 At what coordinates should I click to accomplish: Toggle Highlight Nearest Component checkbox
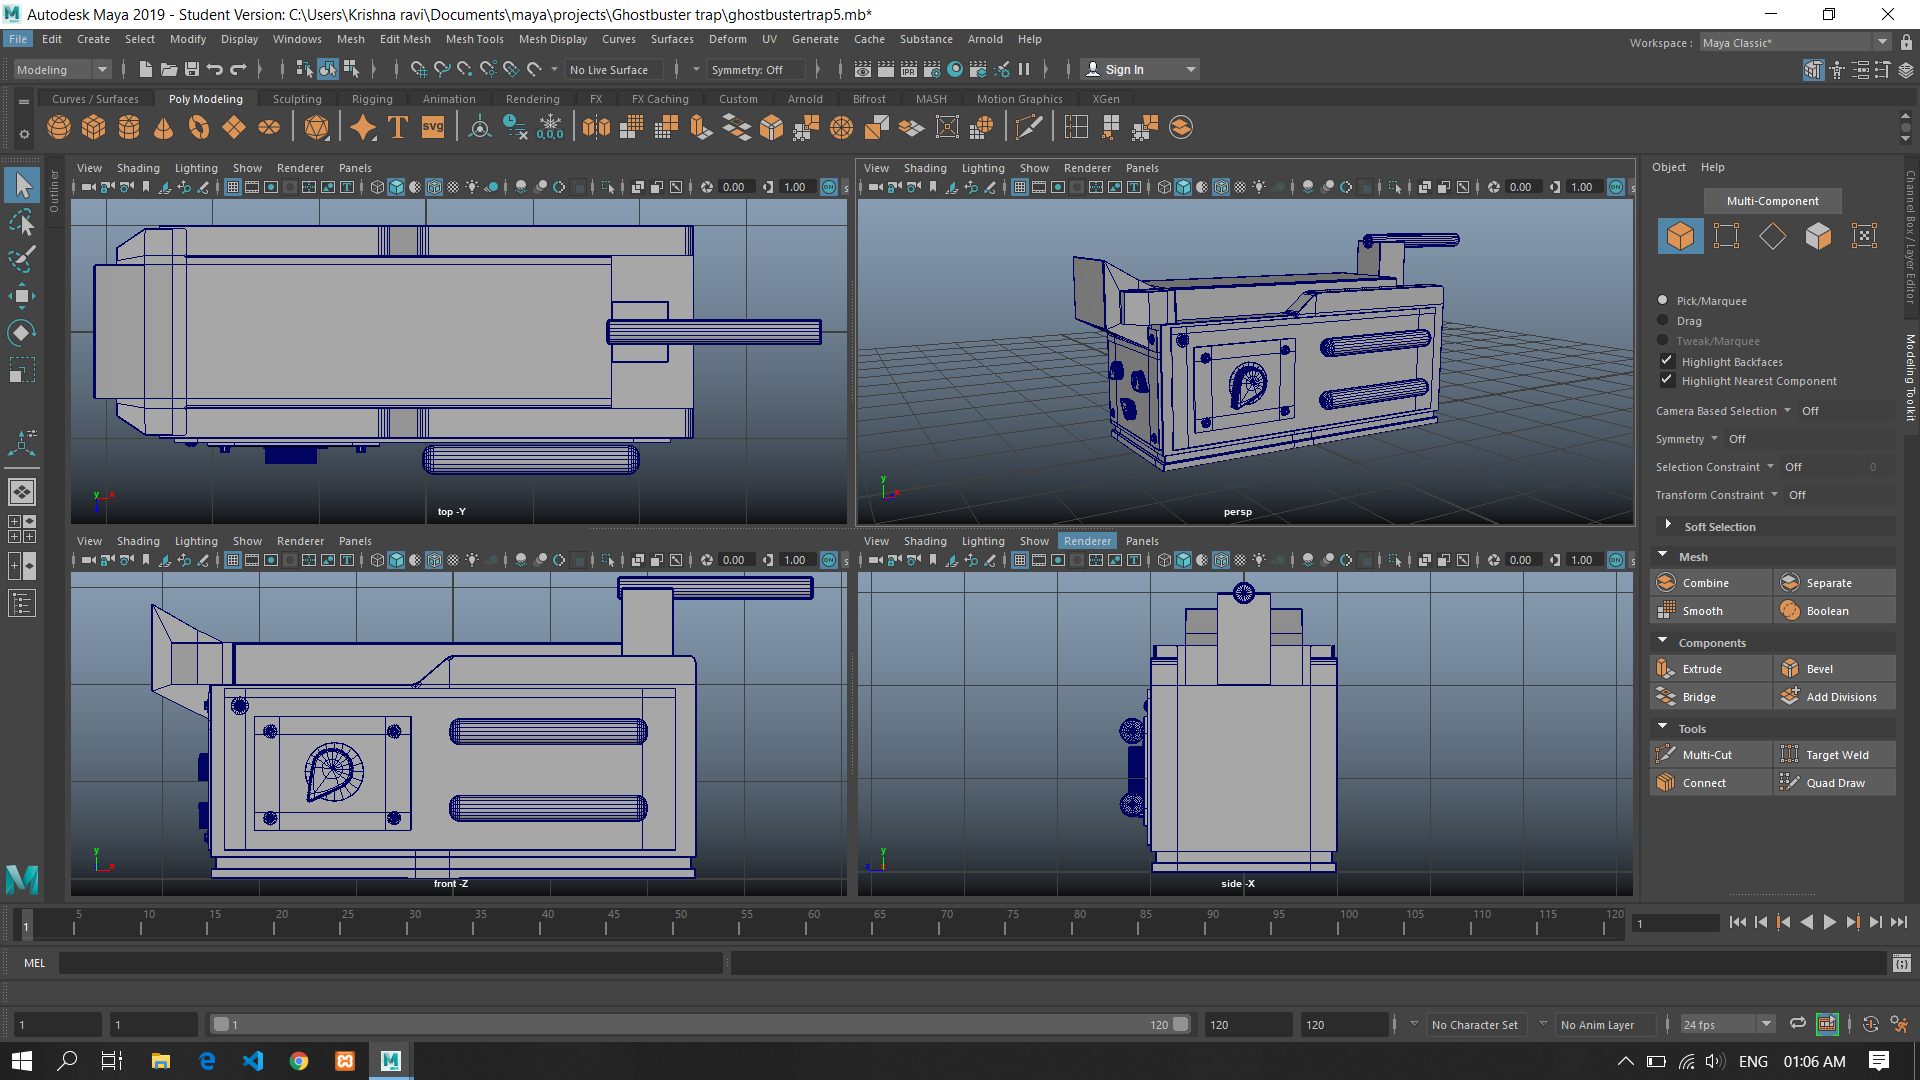click(x=1667, y=380)
